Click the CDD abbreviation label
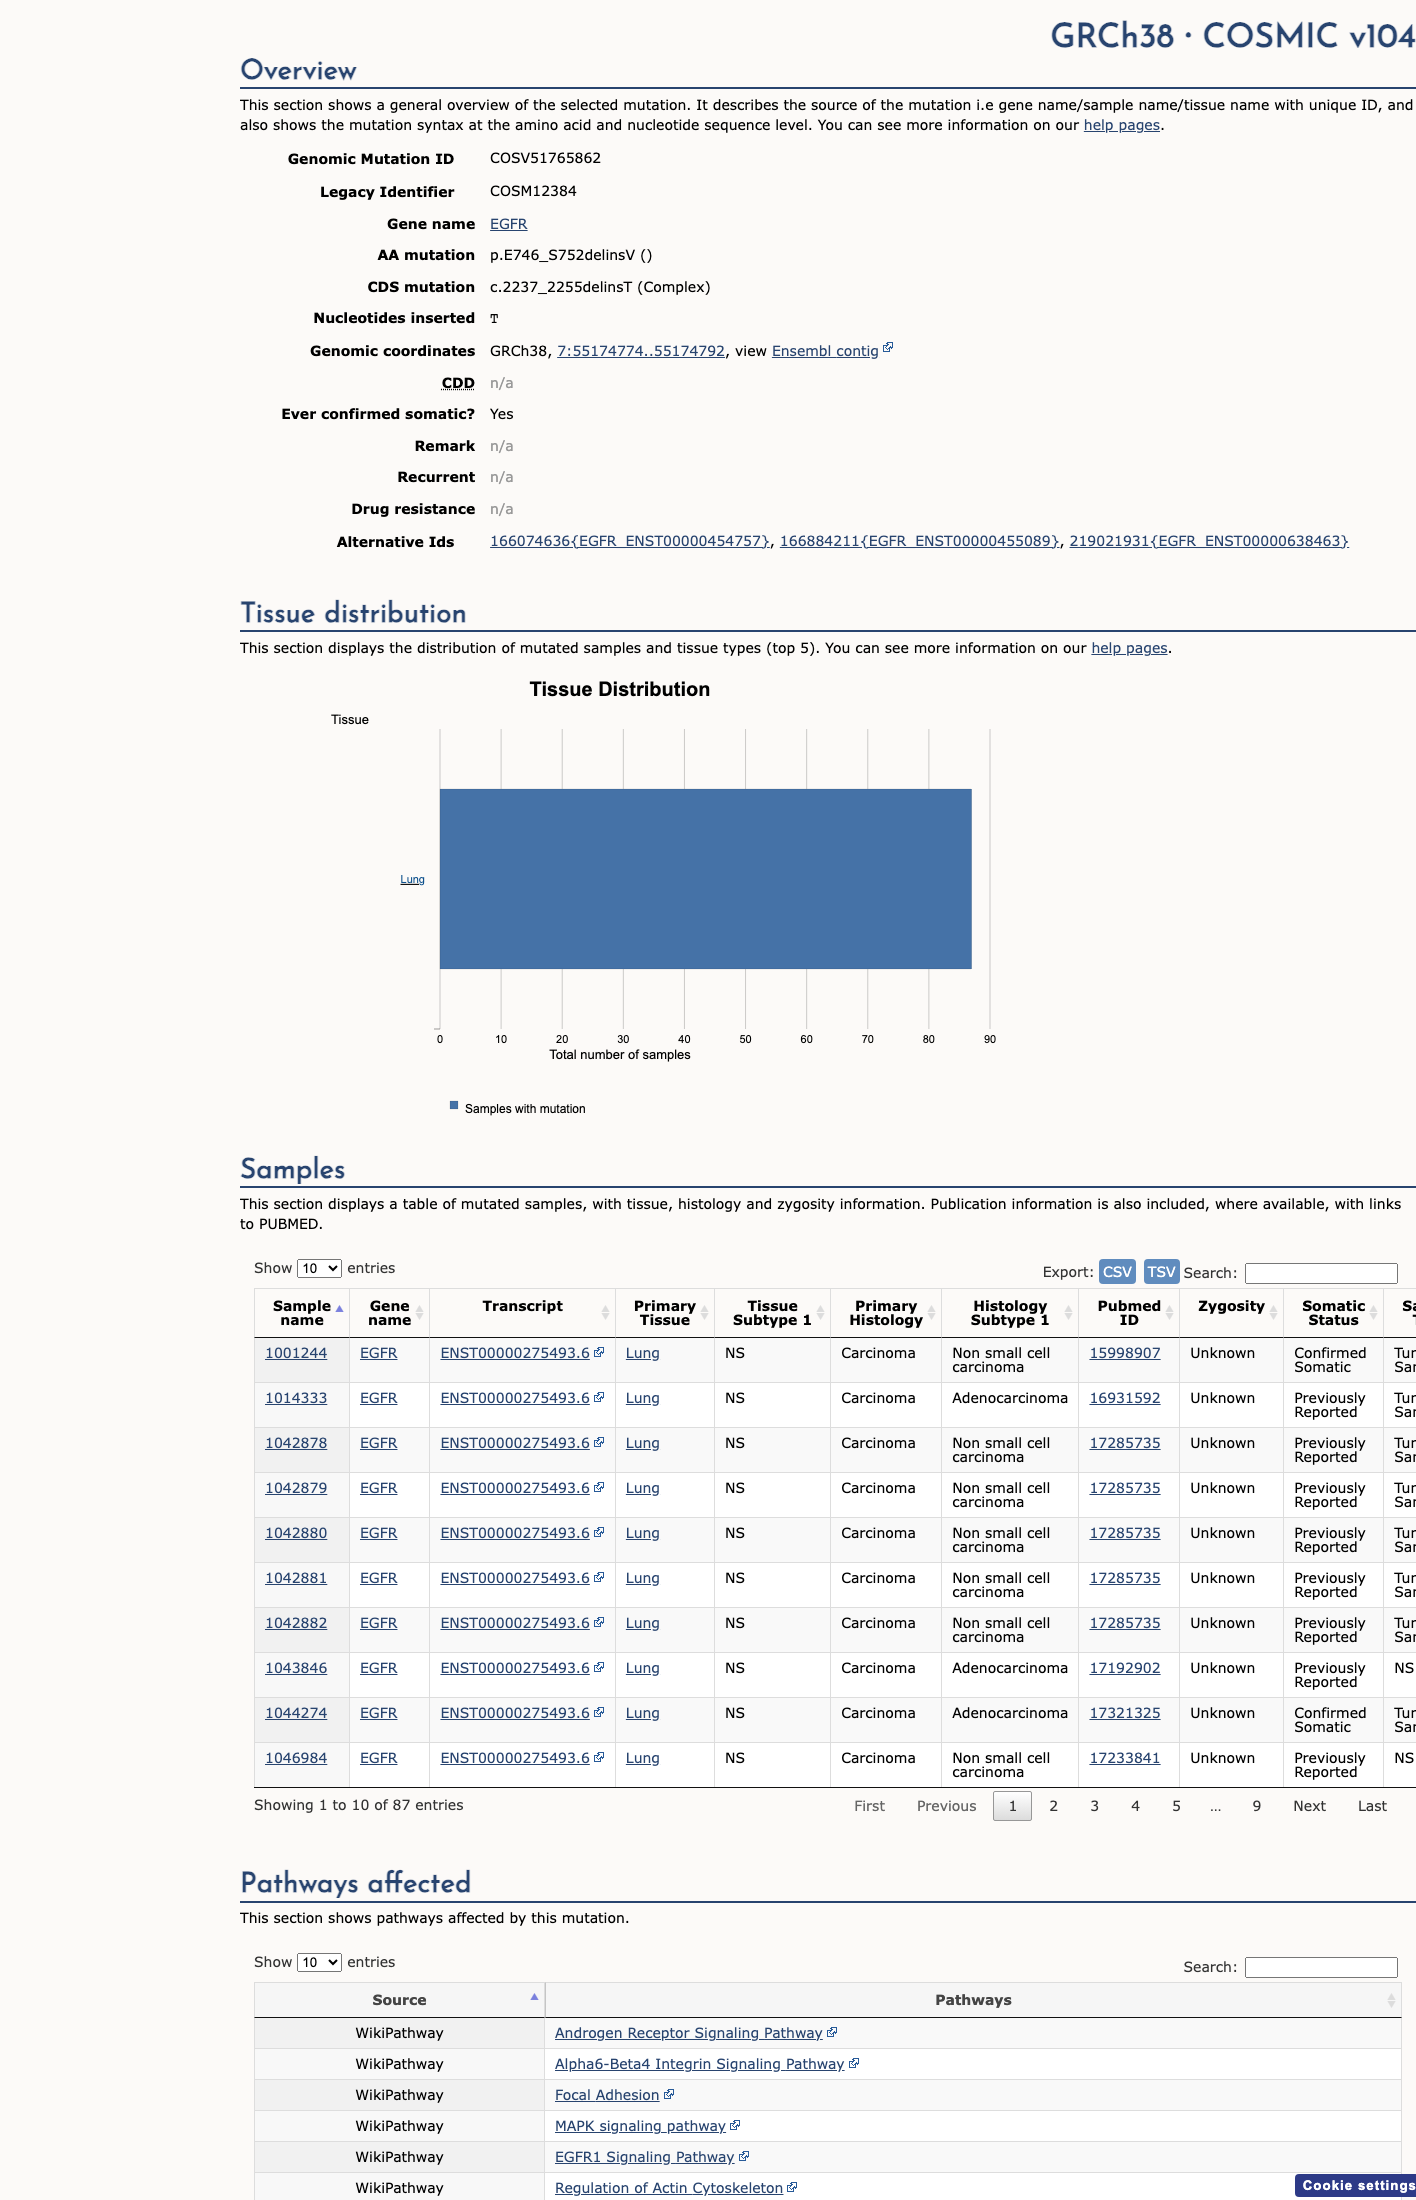 click(458, 383)
